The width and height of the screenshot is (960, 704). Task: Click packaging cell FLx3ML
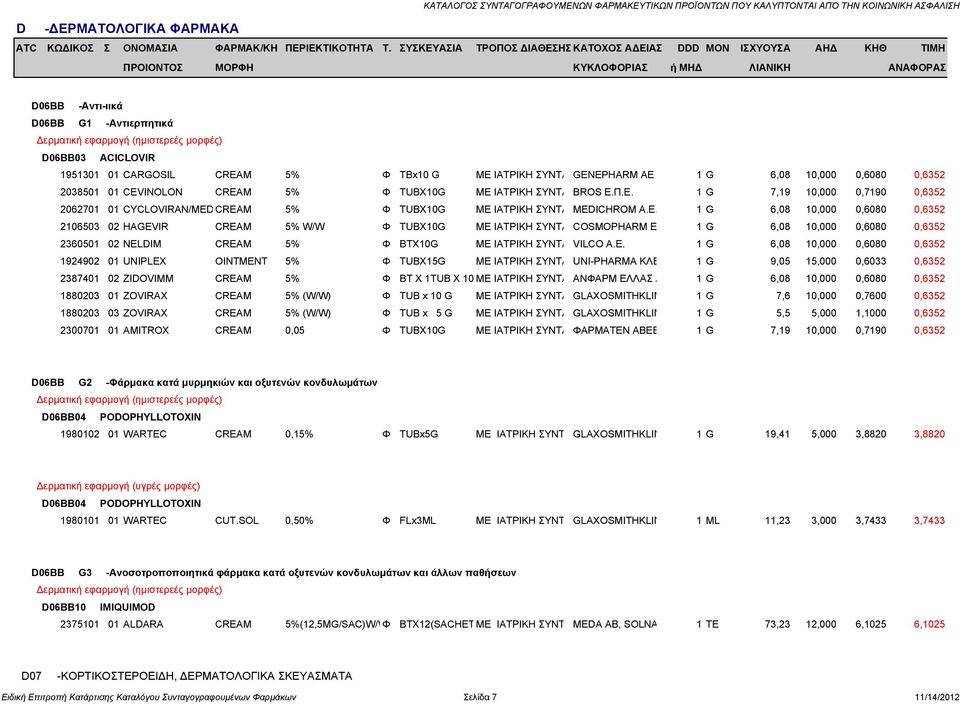[418, 520]
